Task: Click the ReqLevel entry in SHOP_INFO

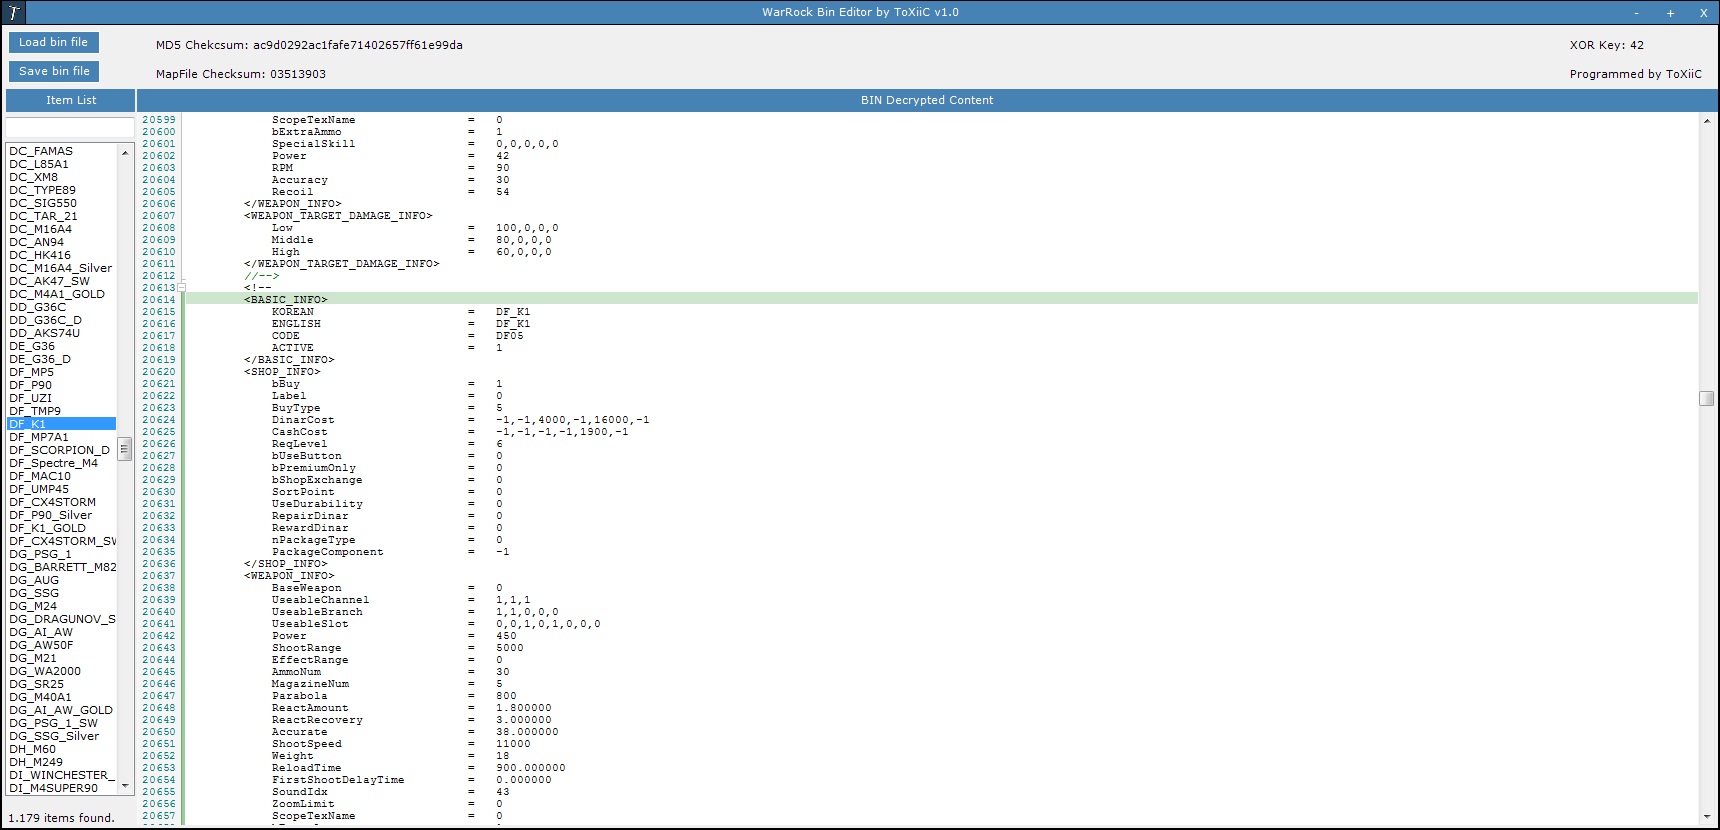Action: [387, 444]
